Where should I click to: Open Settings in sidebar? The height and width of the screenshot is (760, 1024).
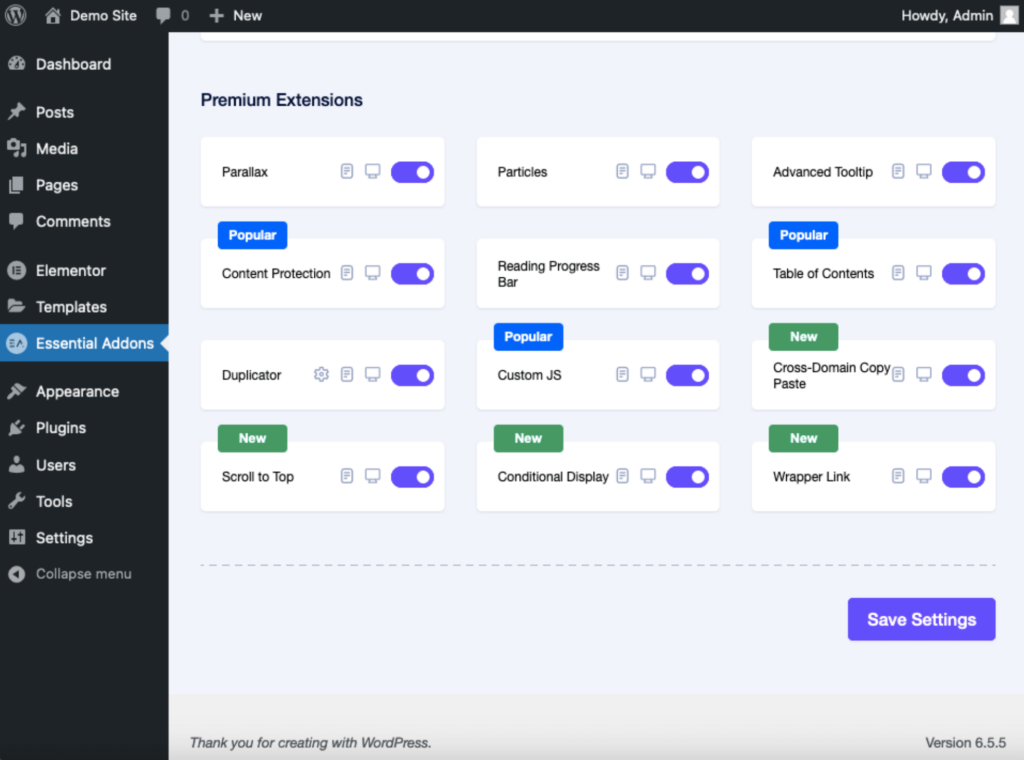(84, 538)
